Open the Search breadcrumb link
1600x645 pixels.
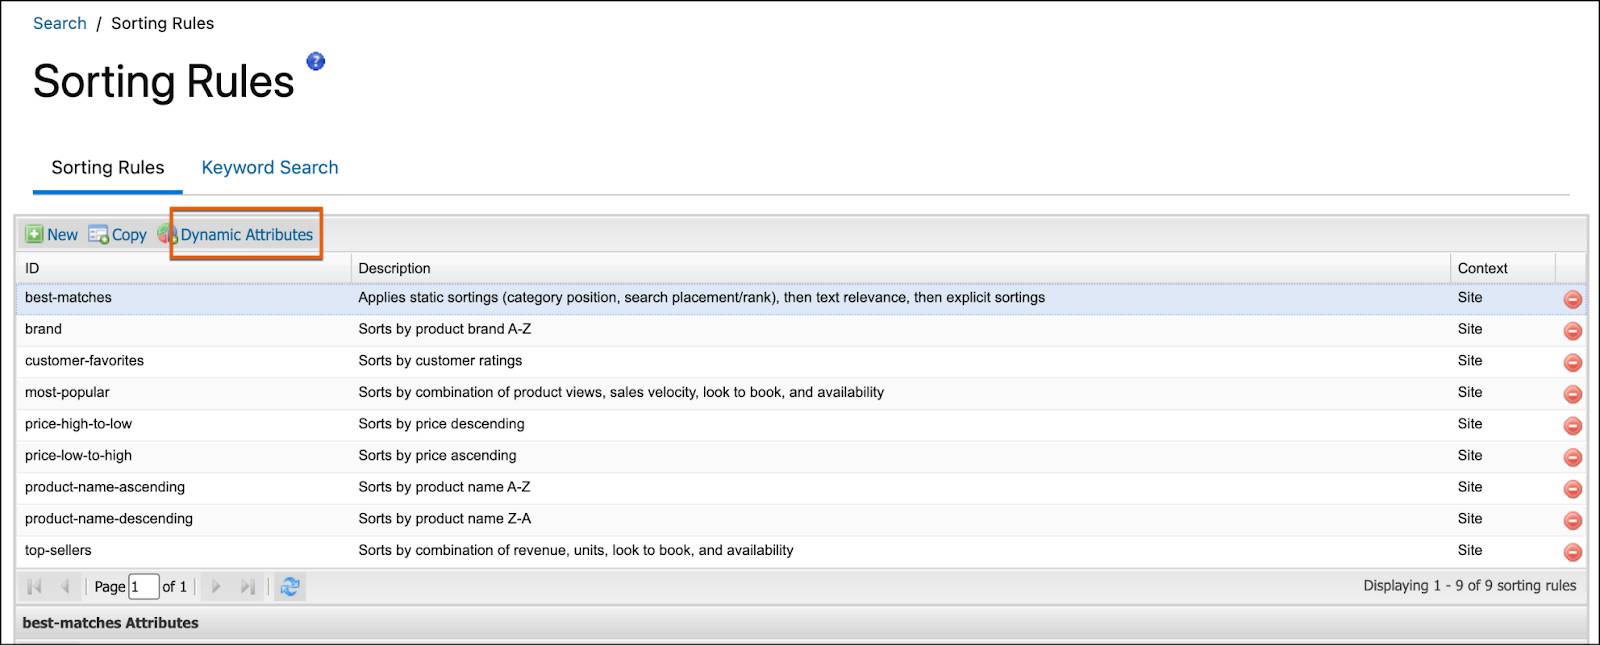pos(60,23)
